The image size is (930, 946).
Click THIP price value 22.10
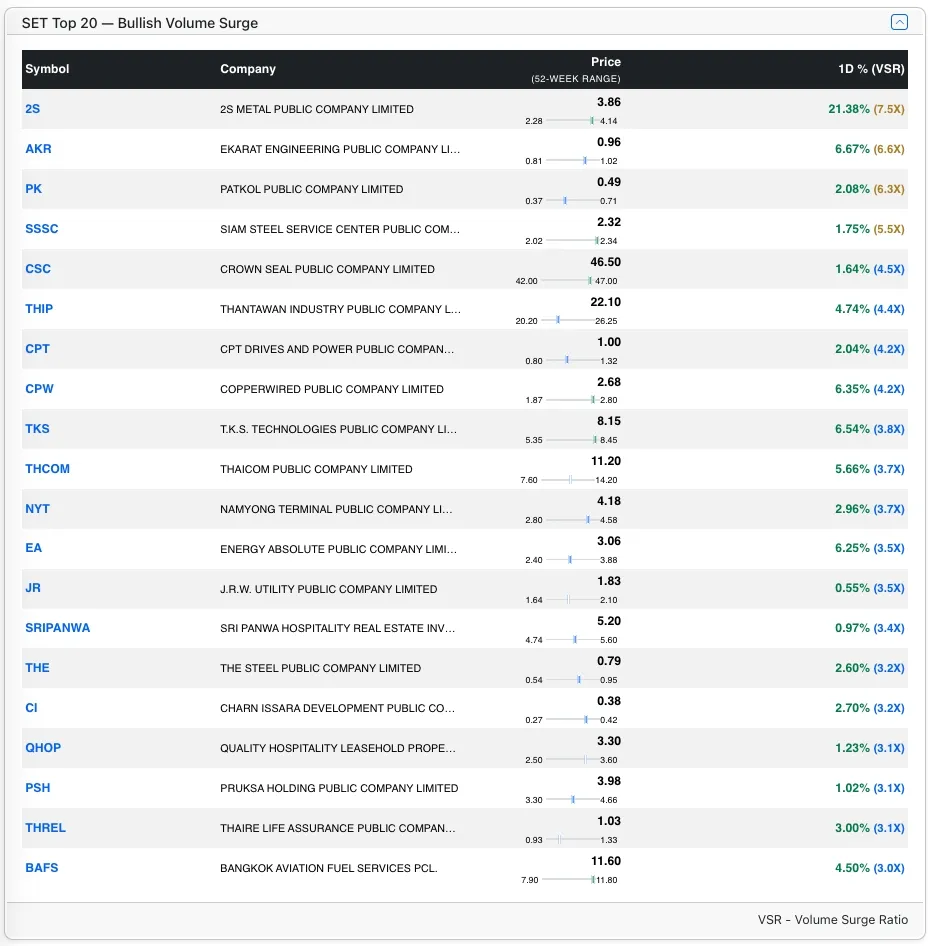coord(605,302)
